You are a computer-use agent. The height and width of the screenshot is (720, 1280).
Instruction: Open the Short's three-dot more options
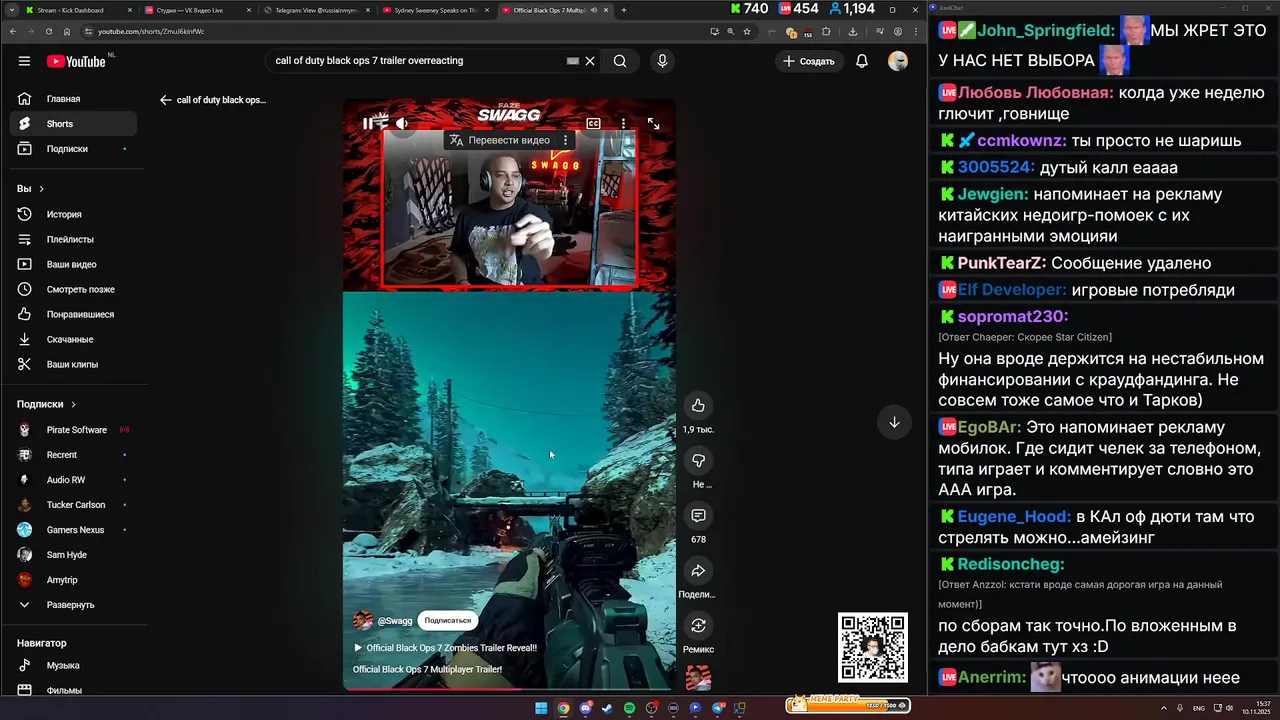click(x=623, y=124)
